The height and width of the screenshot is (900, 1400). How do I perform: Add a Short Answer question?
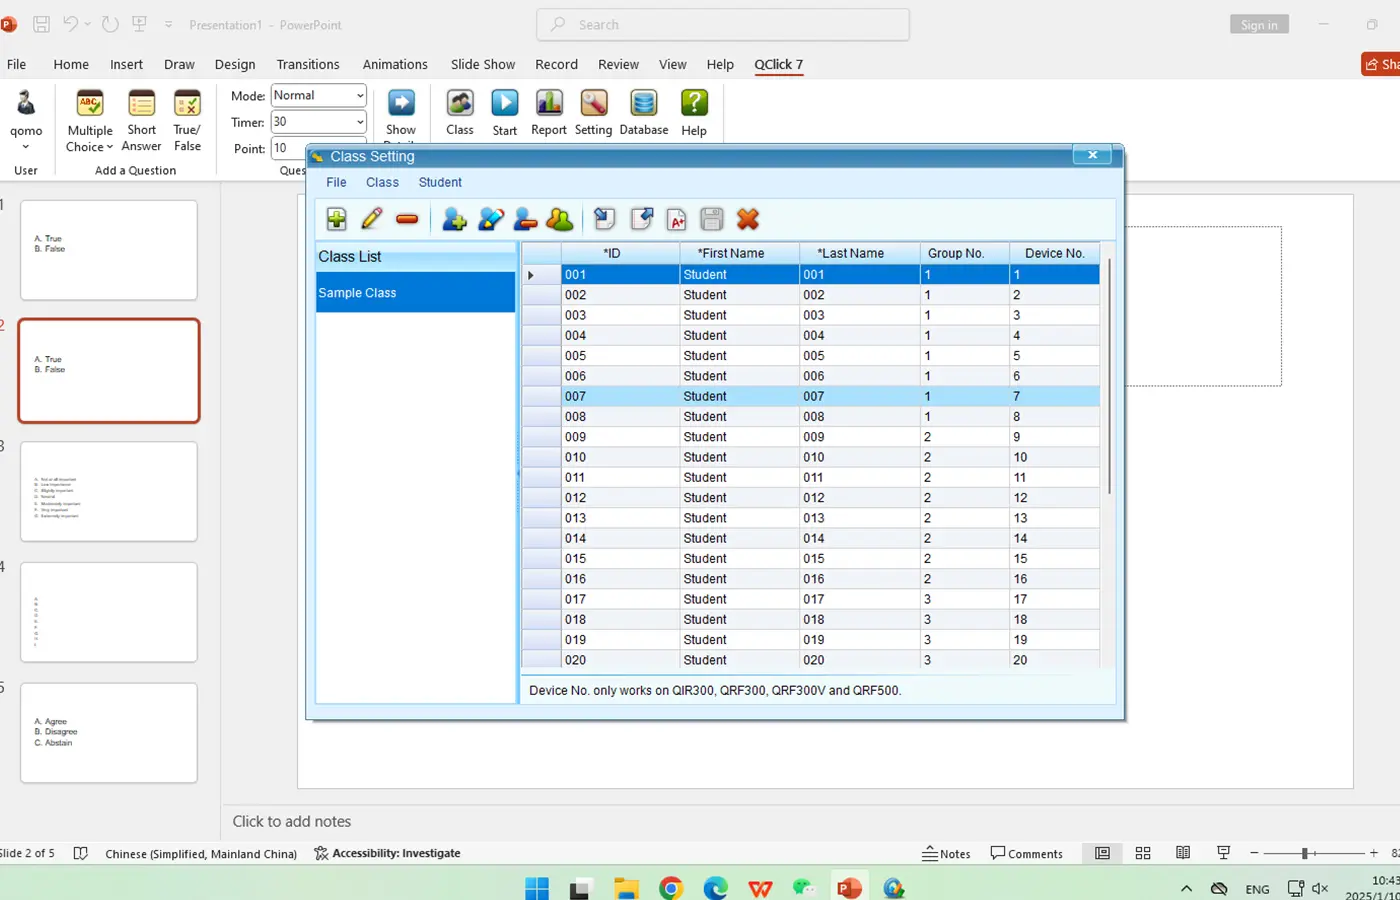(x=142, y=120)
